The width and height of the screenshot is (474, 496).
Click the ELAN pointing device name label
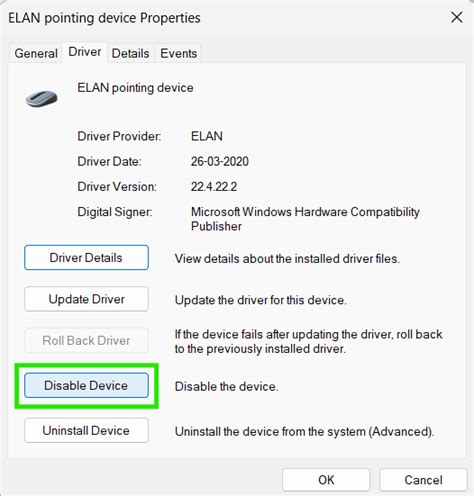click(x=135, y=88)
